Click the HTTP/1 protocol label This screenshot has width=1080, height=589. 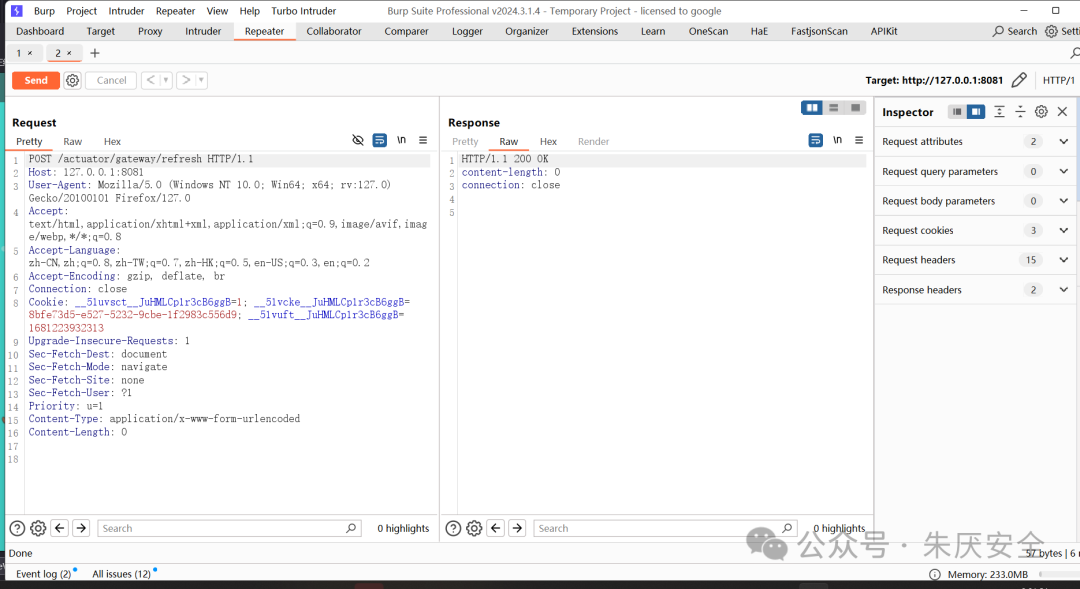pyautogui.click(x=1058, y=81)
